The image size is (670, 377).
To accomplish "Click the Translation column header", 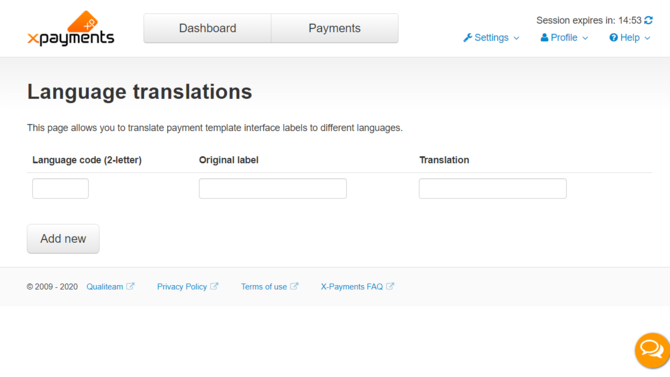I will pyautogui.click(x=444, y=160).
